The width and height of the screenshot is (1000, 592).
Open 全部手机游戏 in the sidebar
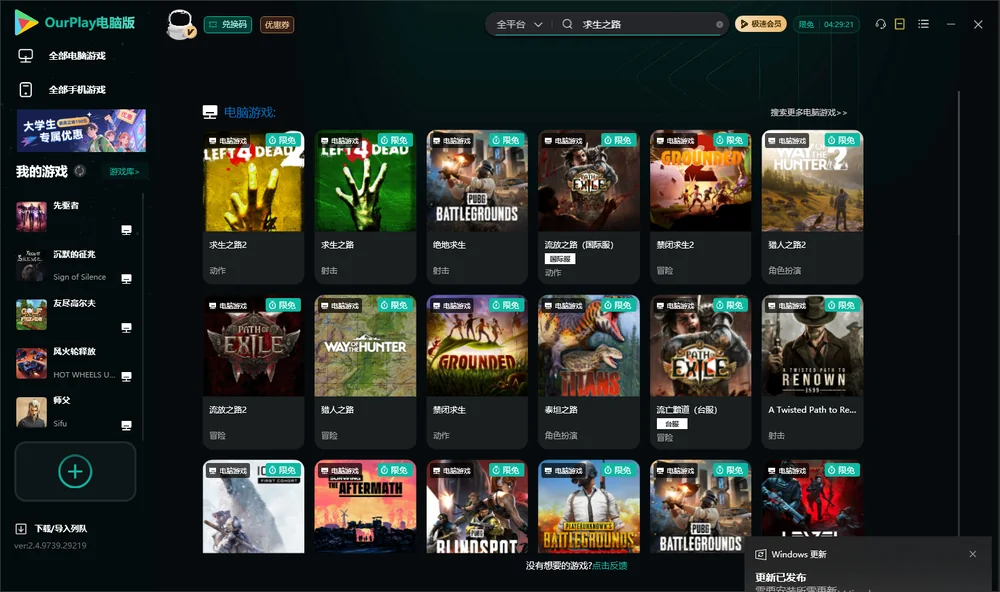[x=62, y=90]
